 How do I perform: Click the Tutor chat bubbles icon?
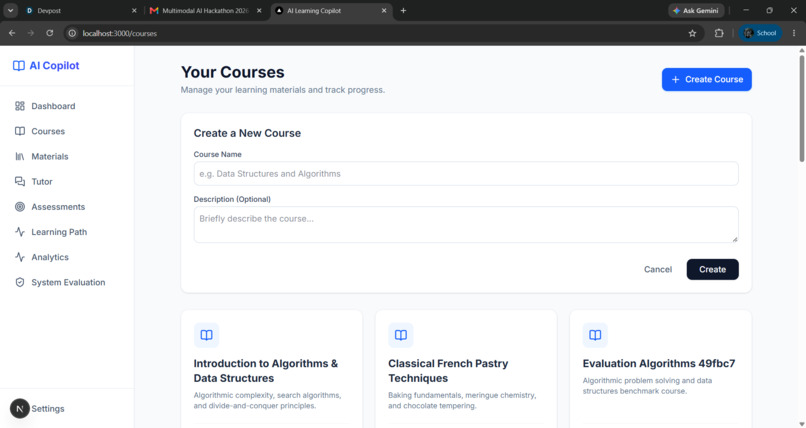click(x=20, y=181)
